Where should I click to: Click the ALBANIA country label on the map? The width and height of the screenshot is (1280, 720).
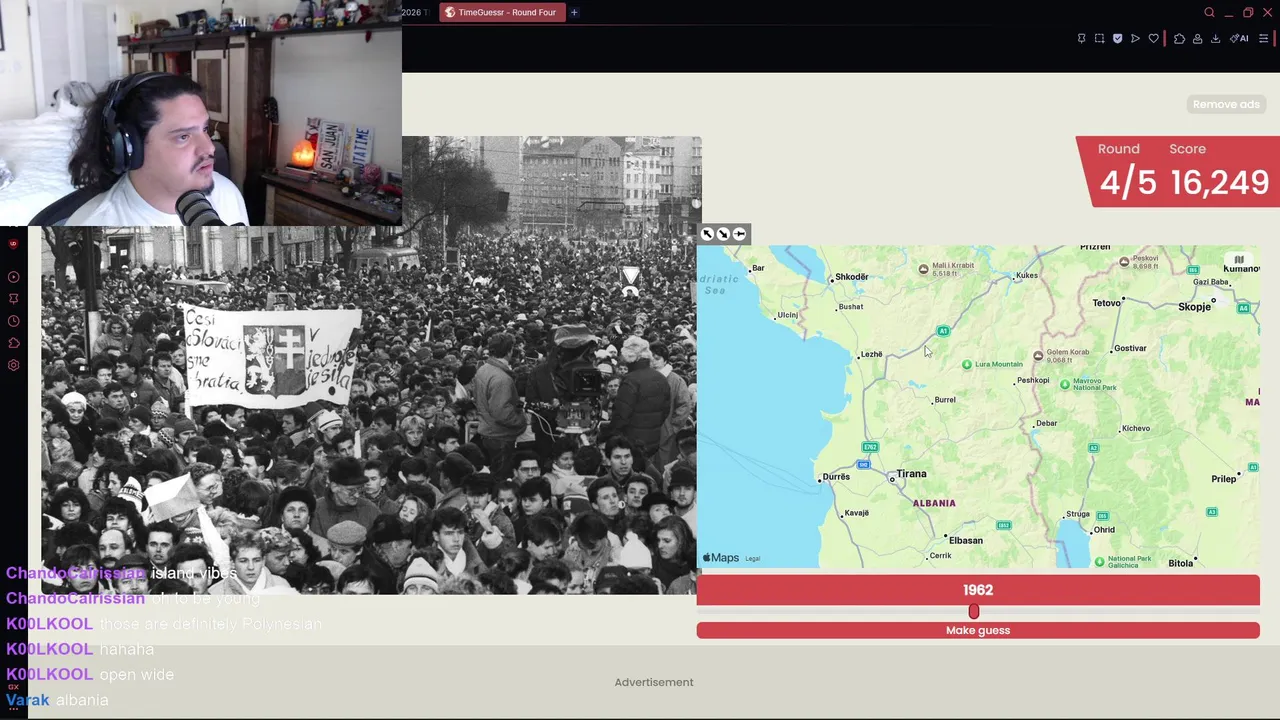[934, 503]
